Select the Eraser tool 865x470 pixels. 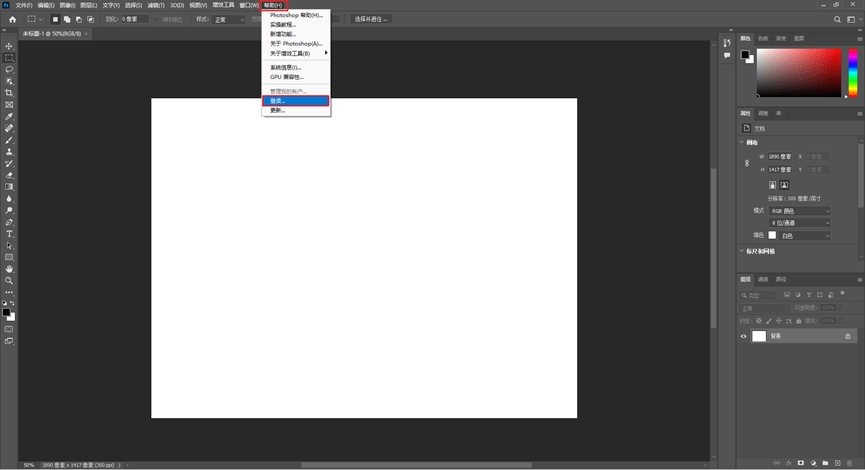click(x=9, y=175)
